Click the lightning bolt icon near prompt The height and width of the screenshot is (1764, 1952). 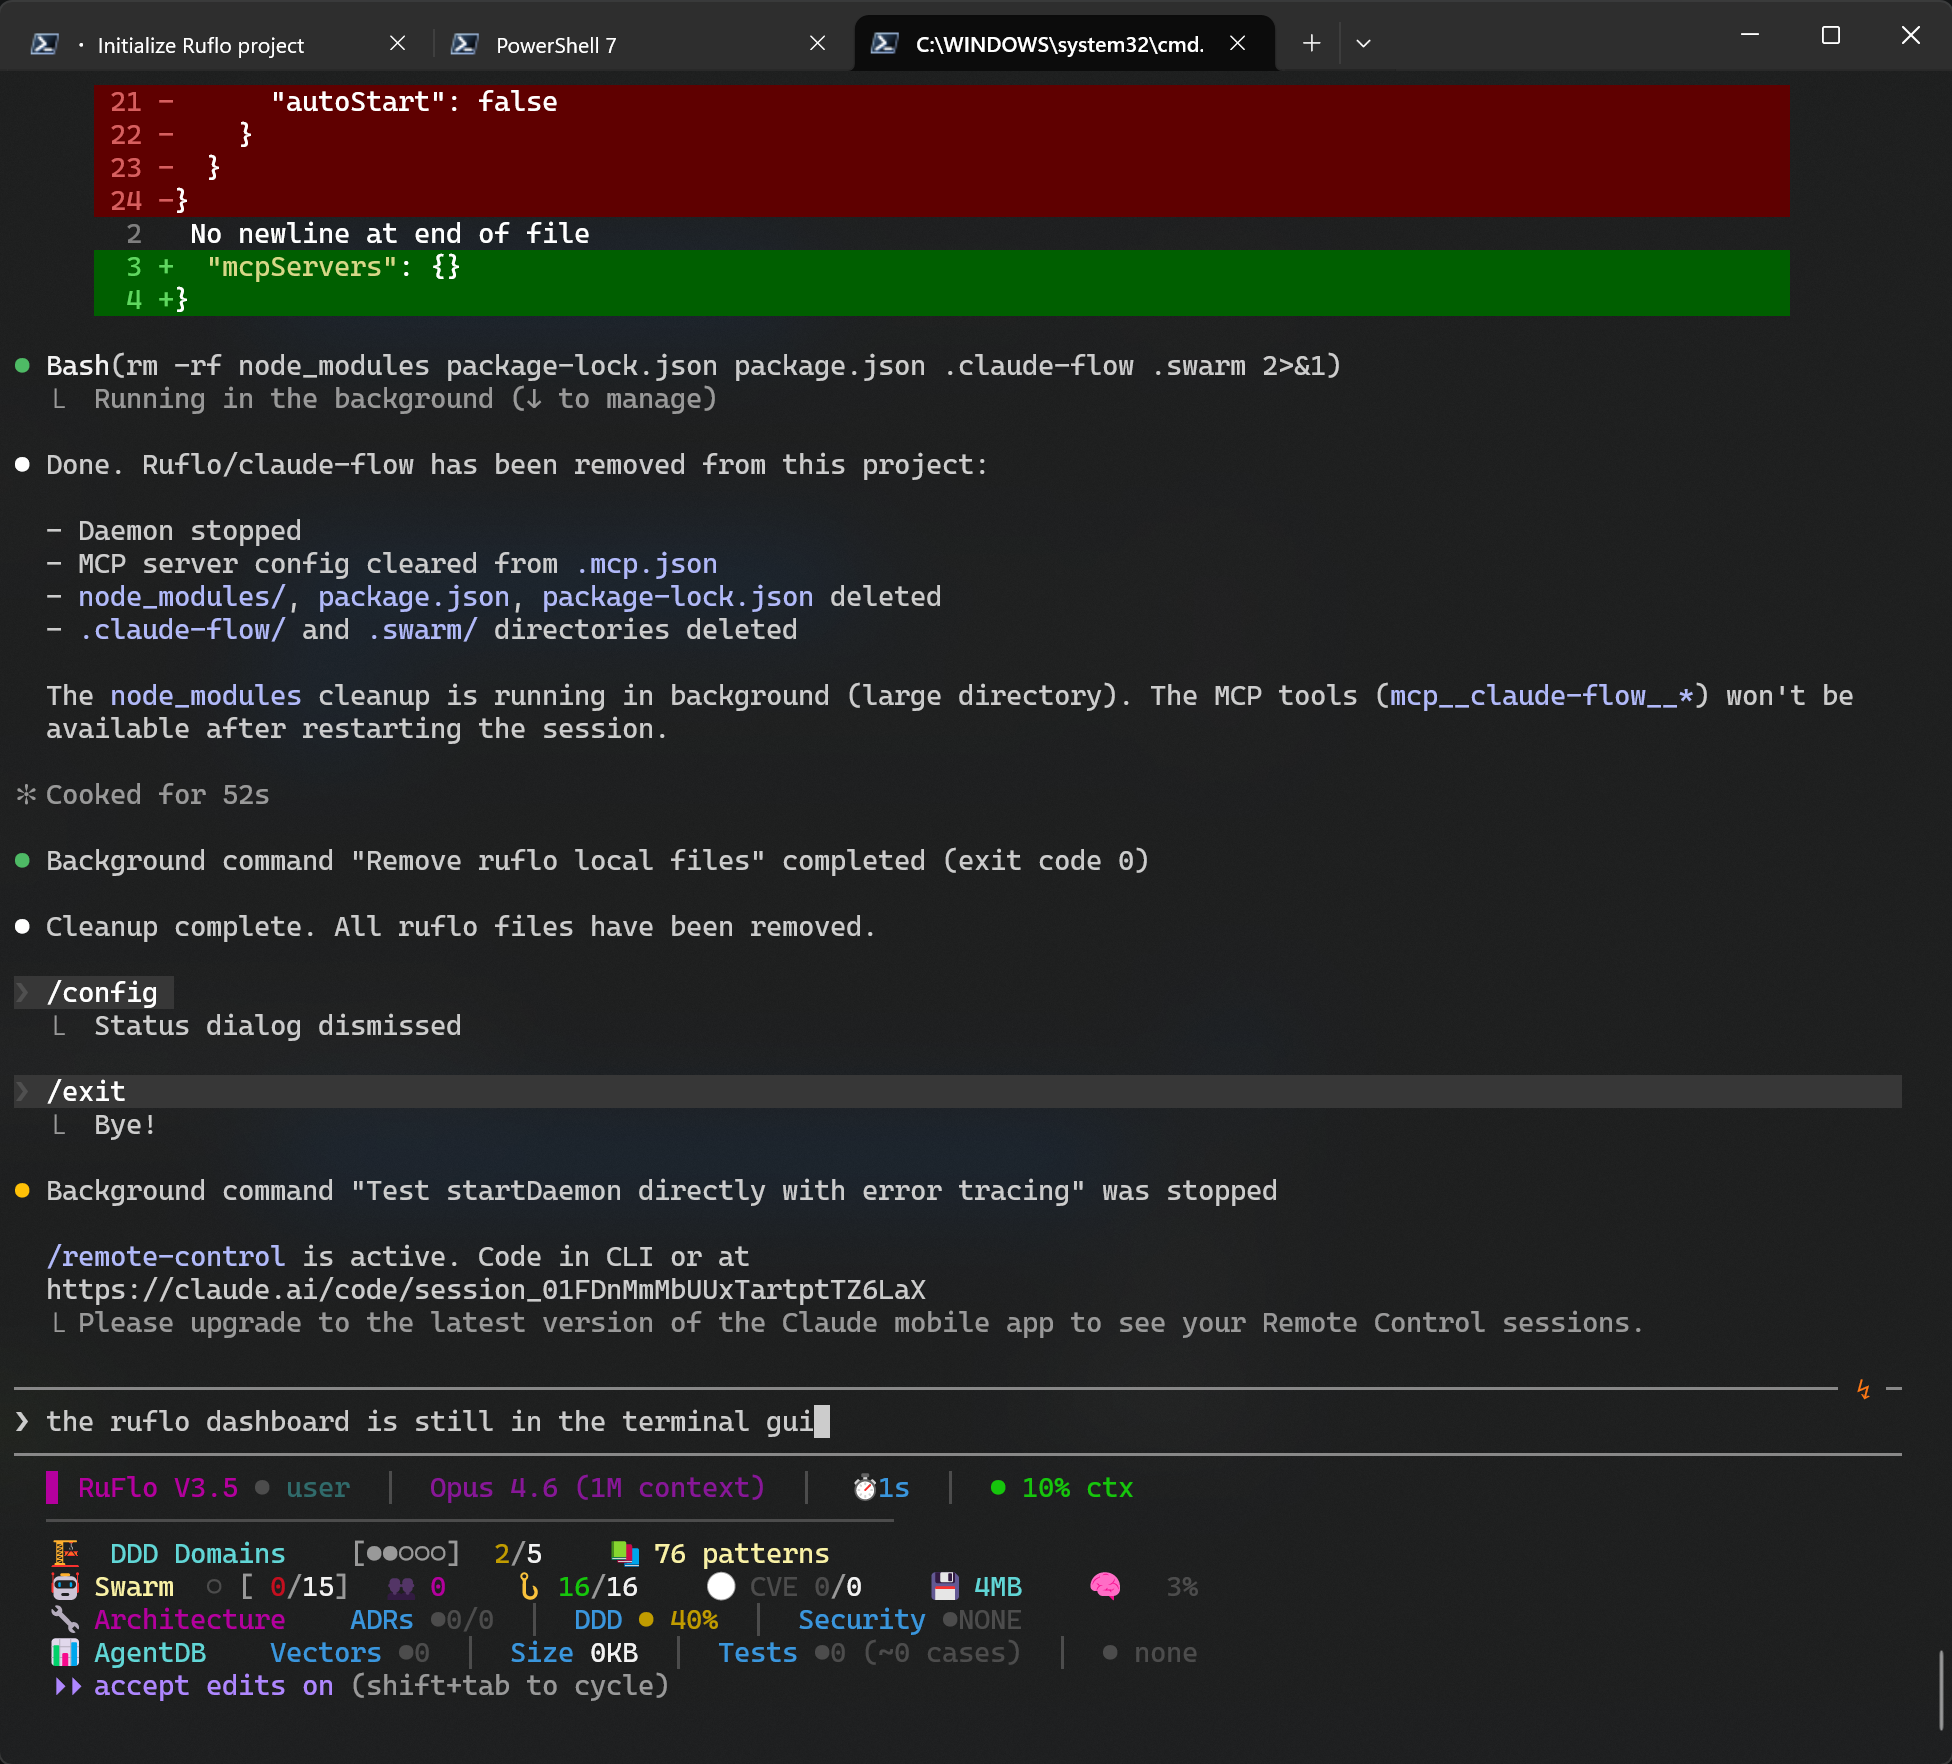[x=1863, y=1389]
